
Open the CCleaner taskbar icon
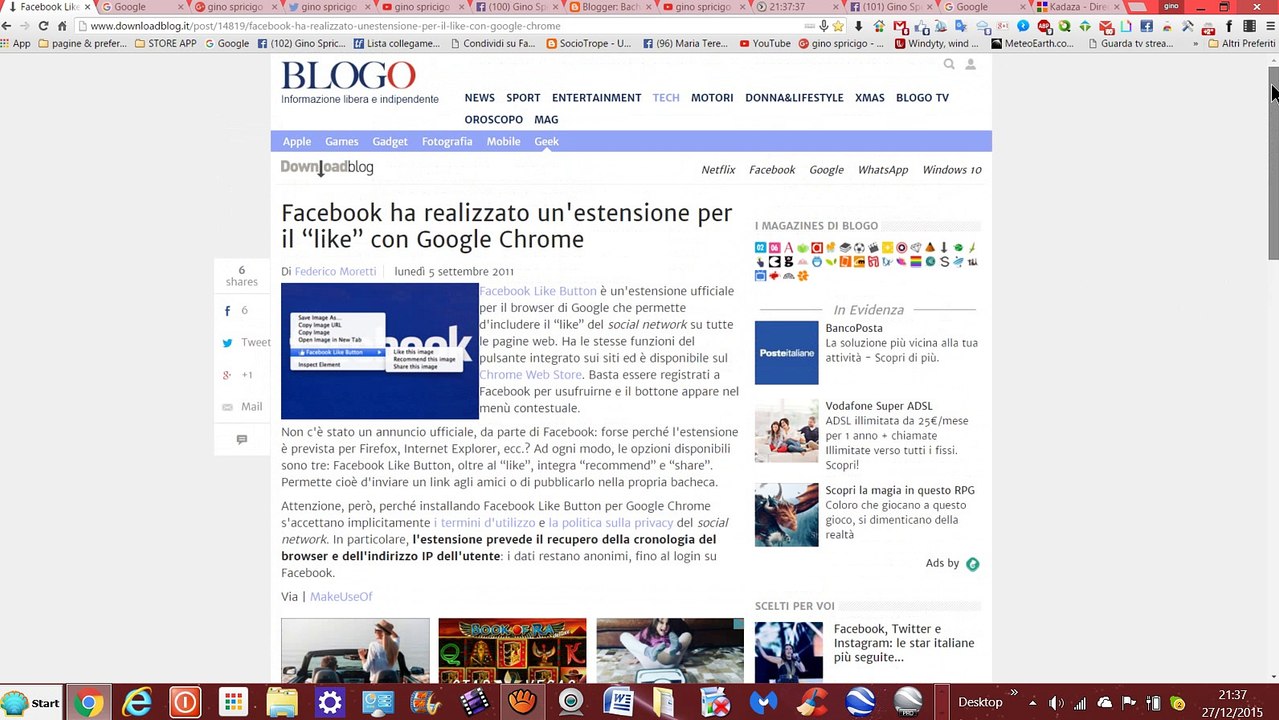click(812, 703)
